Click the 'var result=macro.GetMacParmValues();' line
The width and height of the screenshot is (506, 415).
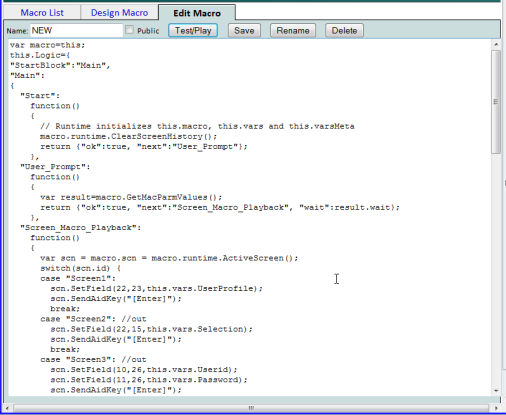[131, 197]
